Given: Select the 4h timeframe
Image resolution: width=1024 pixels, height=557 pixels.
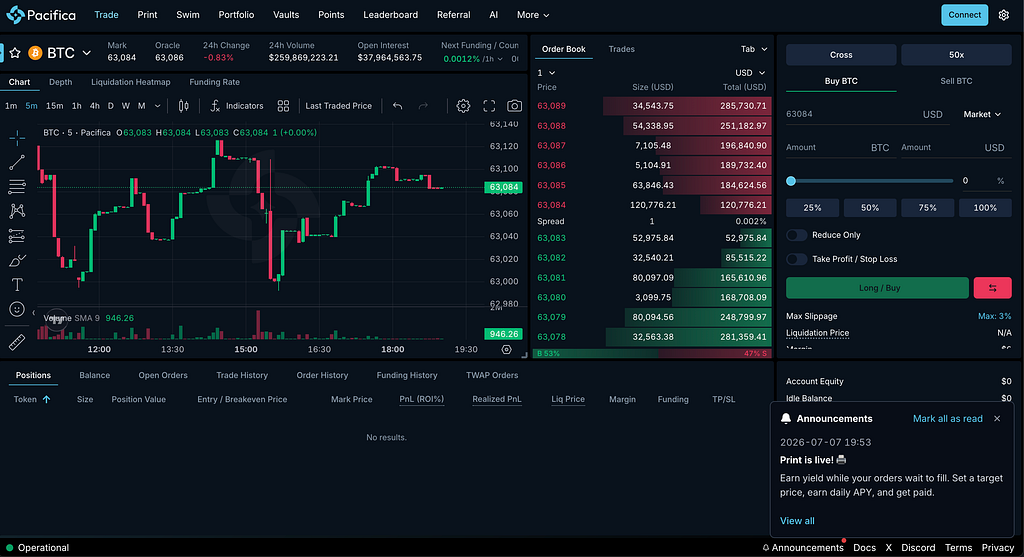Looking at the screenshot, I should [x=95, y=106].
